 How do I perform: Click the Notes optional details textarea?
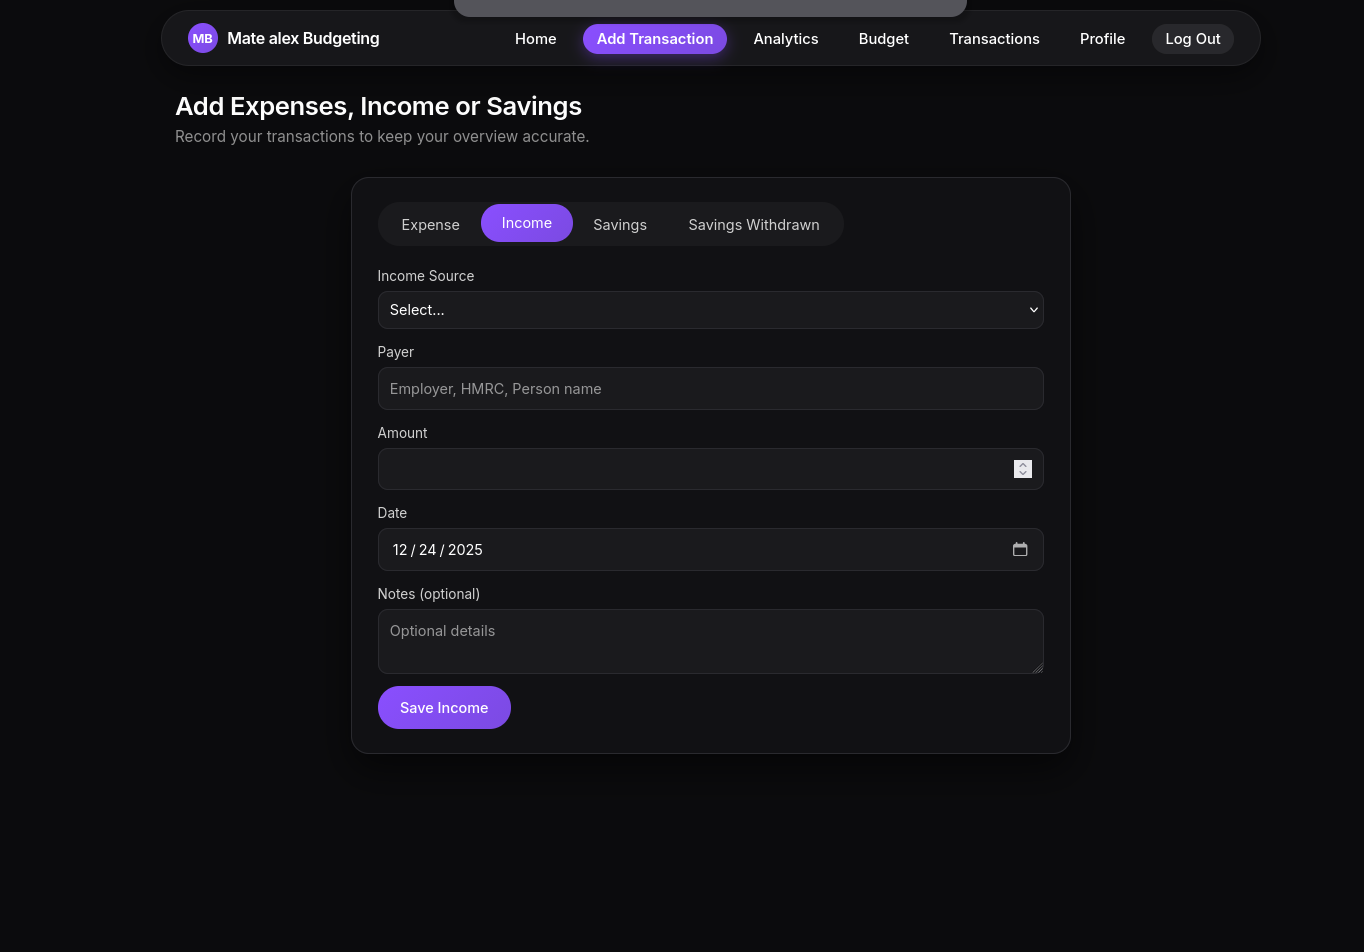tap(710, 641)
